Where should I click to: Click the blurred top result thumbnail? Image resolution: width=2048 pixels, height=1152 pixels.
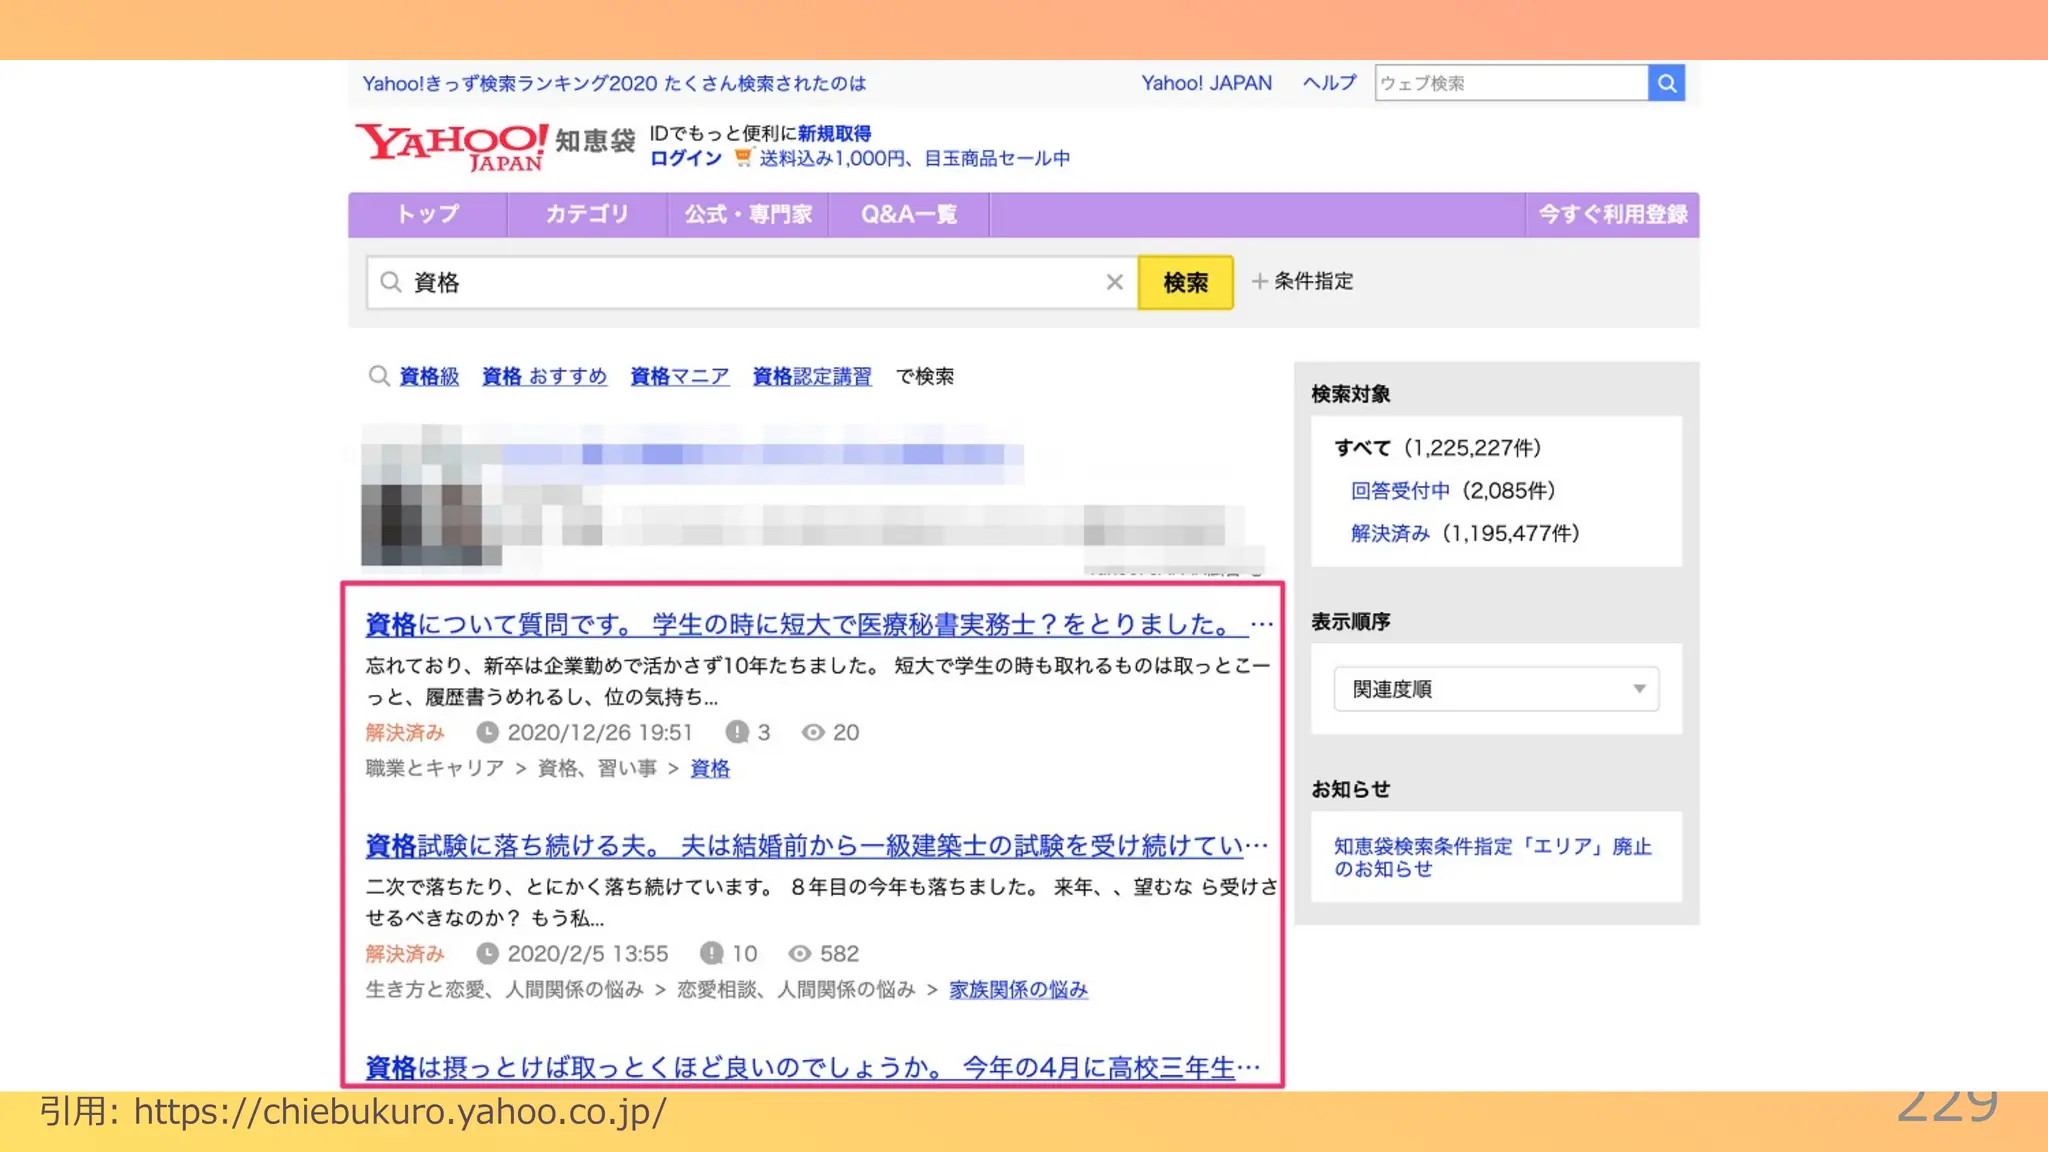[x=431, y=496]
